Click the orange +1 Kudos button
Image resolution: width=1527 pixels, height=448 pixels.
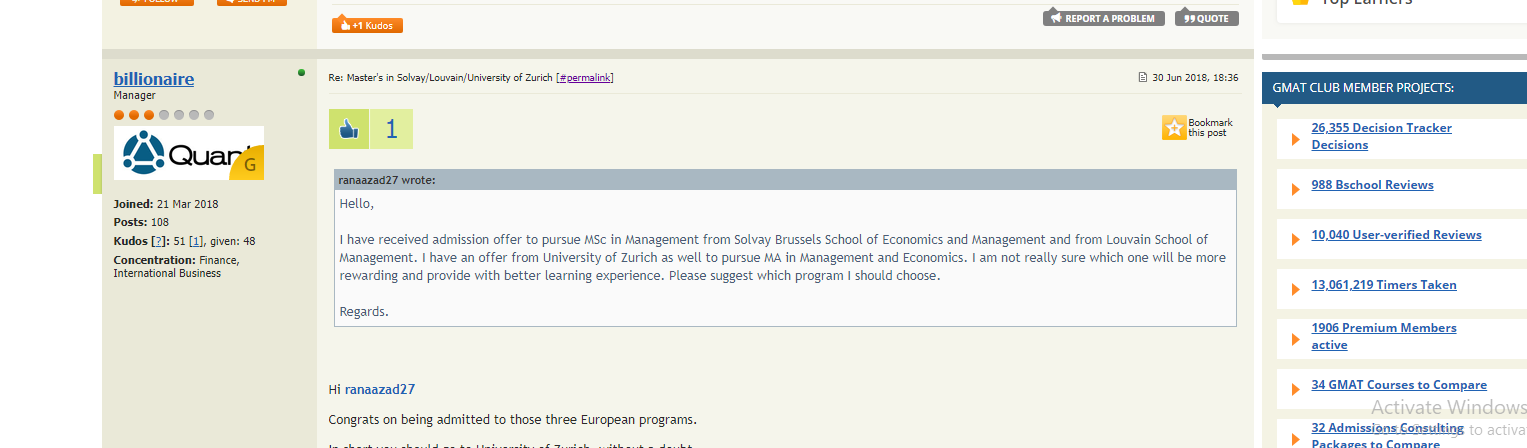click(x=367, y=25)
